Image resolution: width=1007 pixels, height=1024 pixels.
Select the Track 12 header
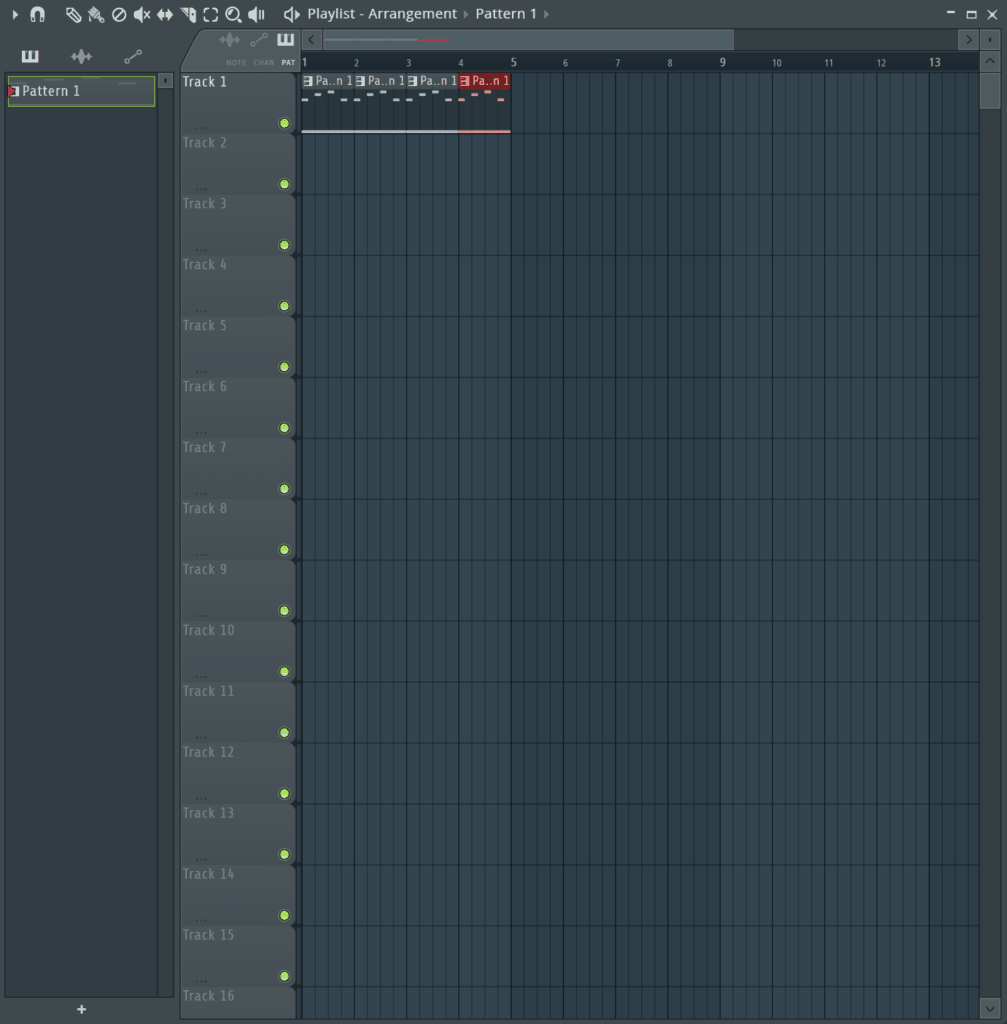238,773
